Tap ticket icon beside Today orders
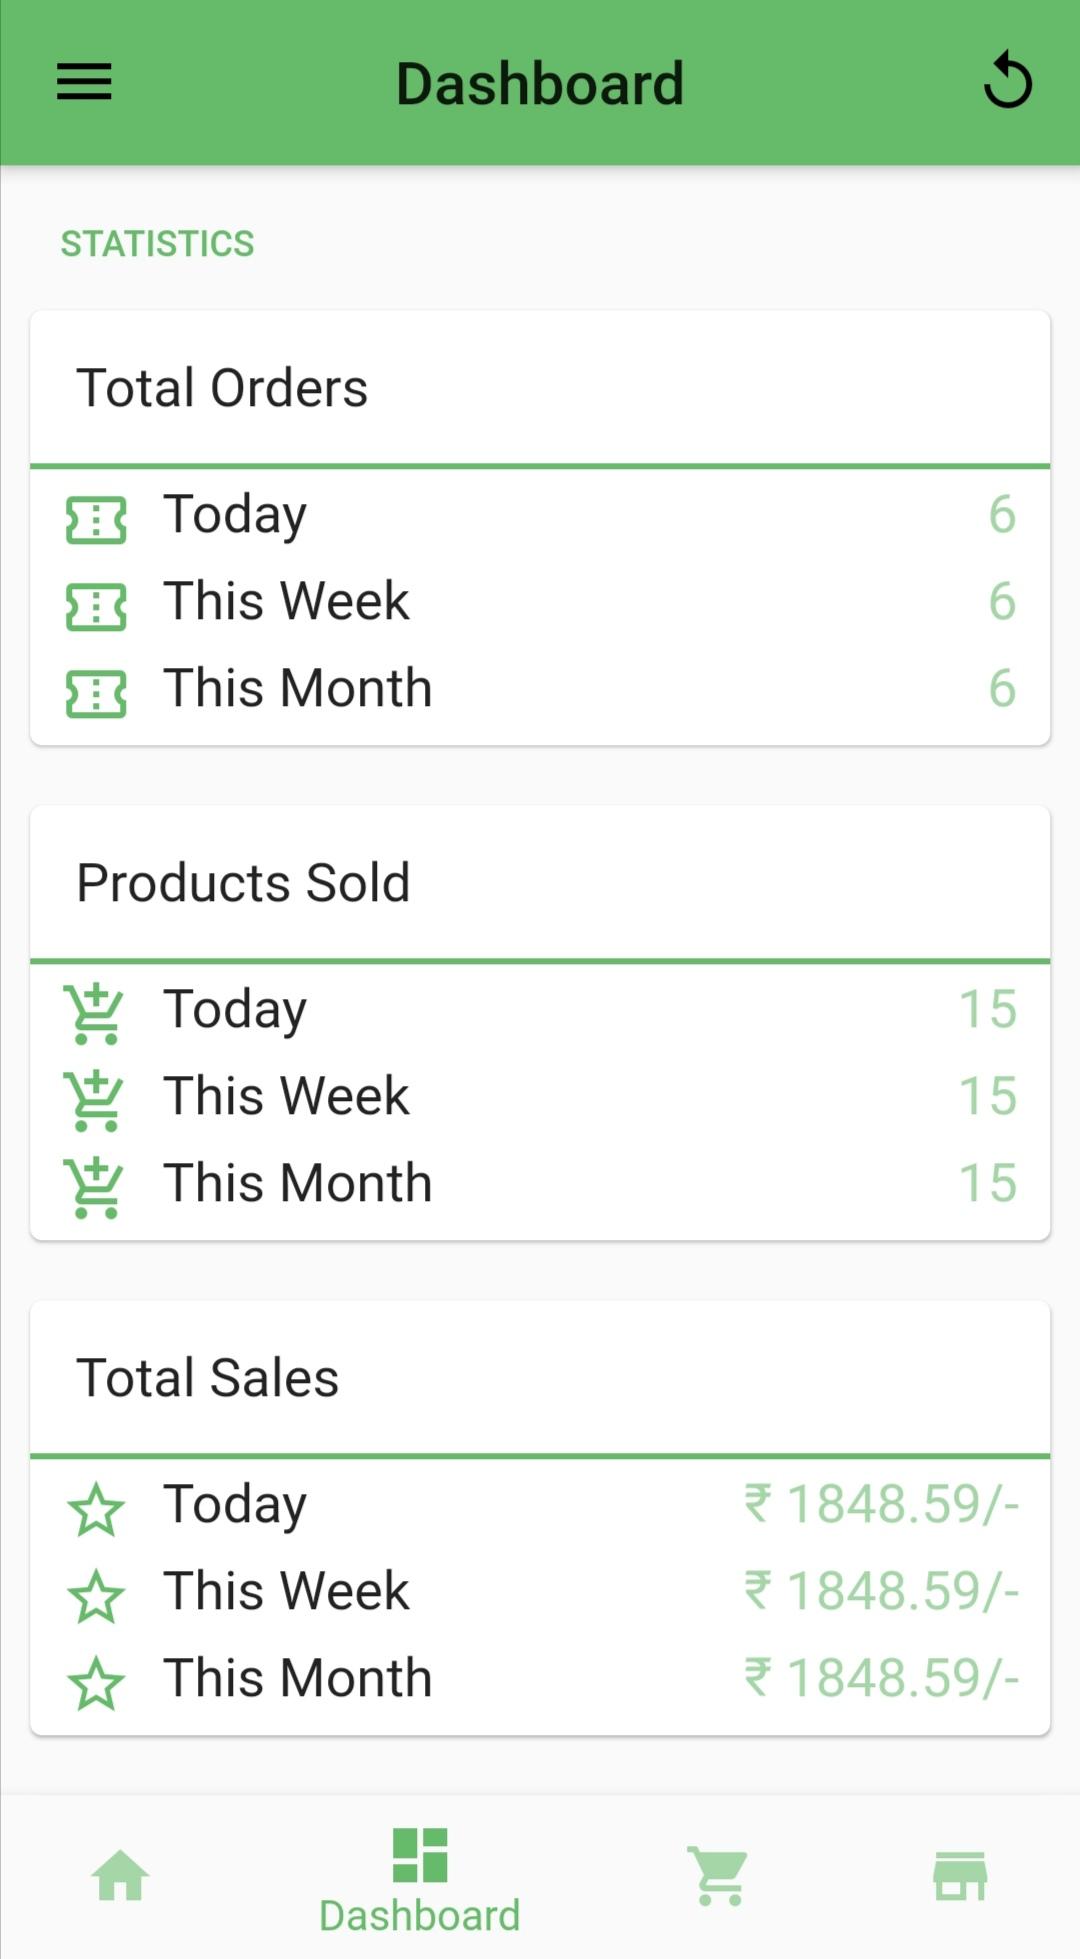 [96, 520]
